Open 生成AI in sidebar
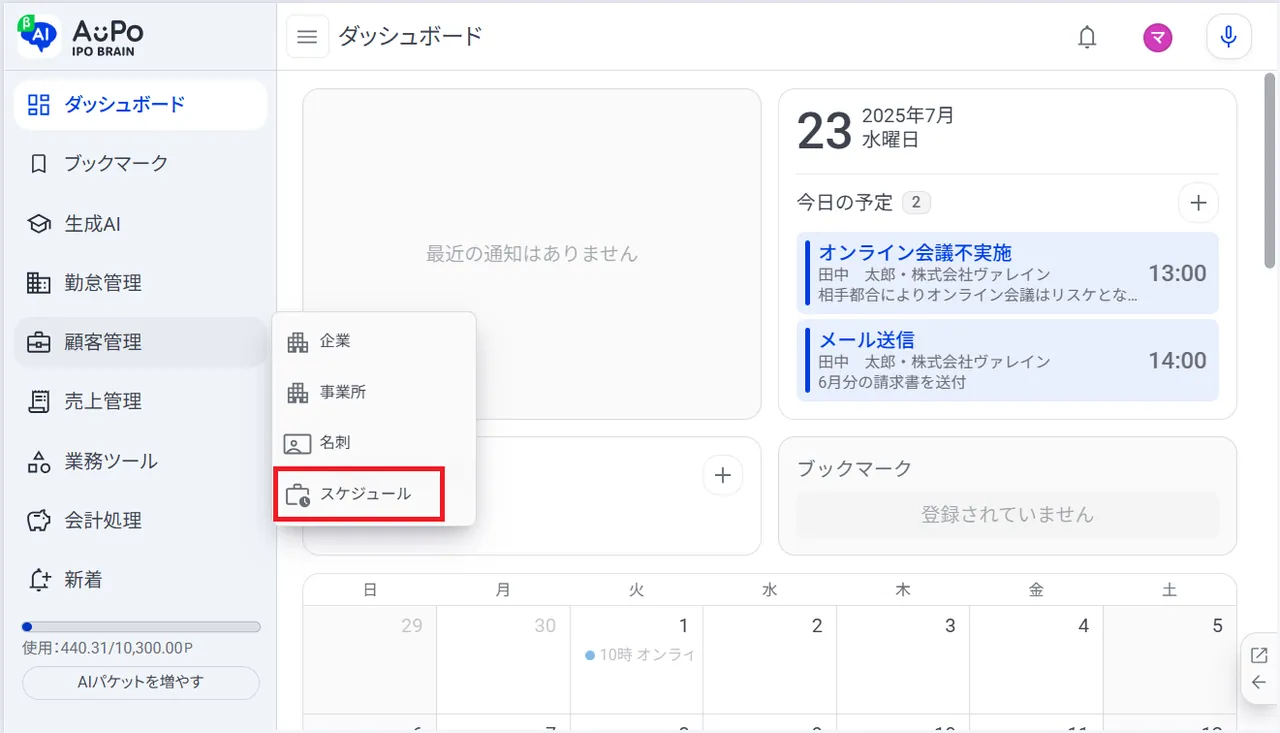Image resolution: width=1280 pixels, height=733 pixels. click(140, 224)
